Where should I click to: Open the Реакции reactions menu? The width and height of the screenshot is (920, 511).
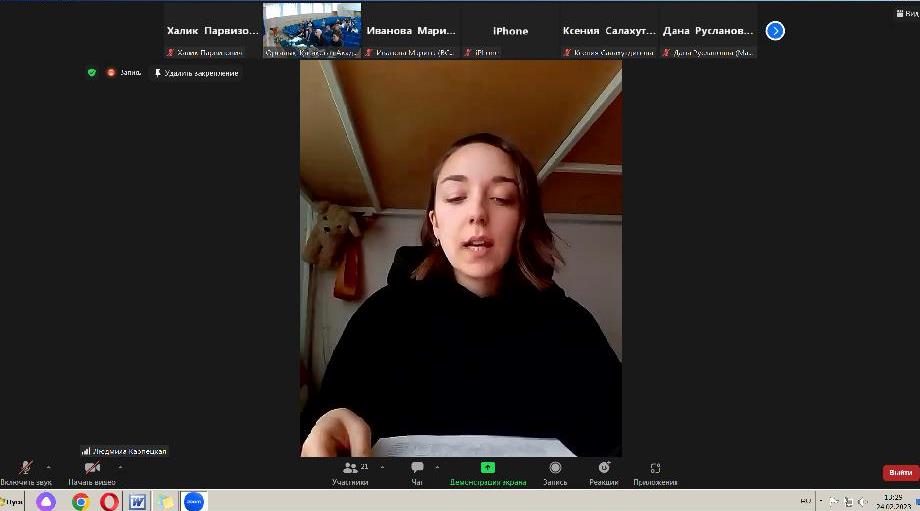coord(604,468)
